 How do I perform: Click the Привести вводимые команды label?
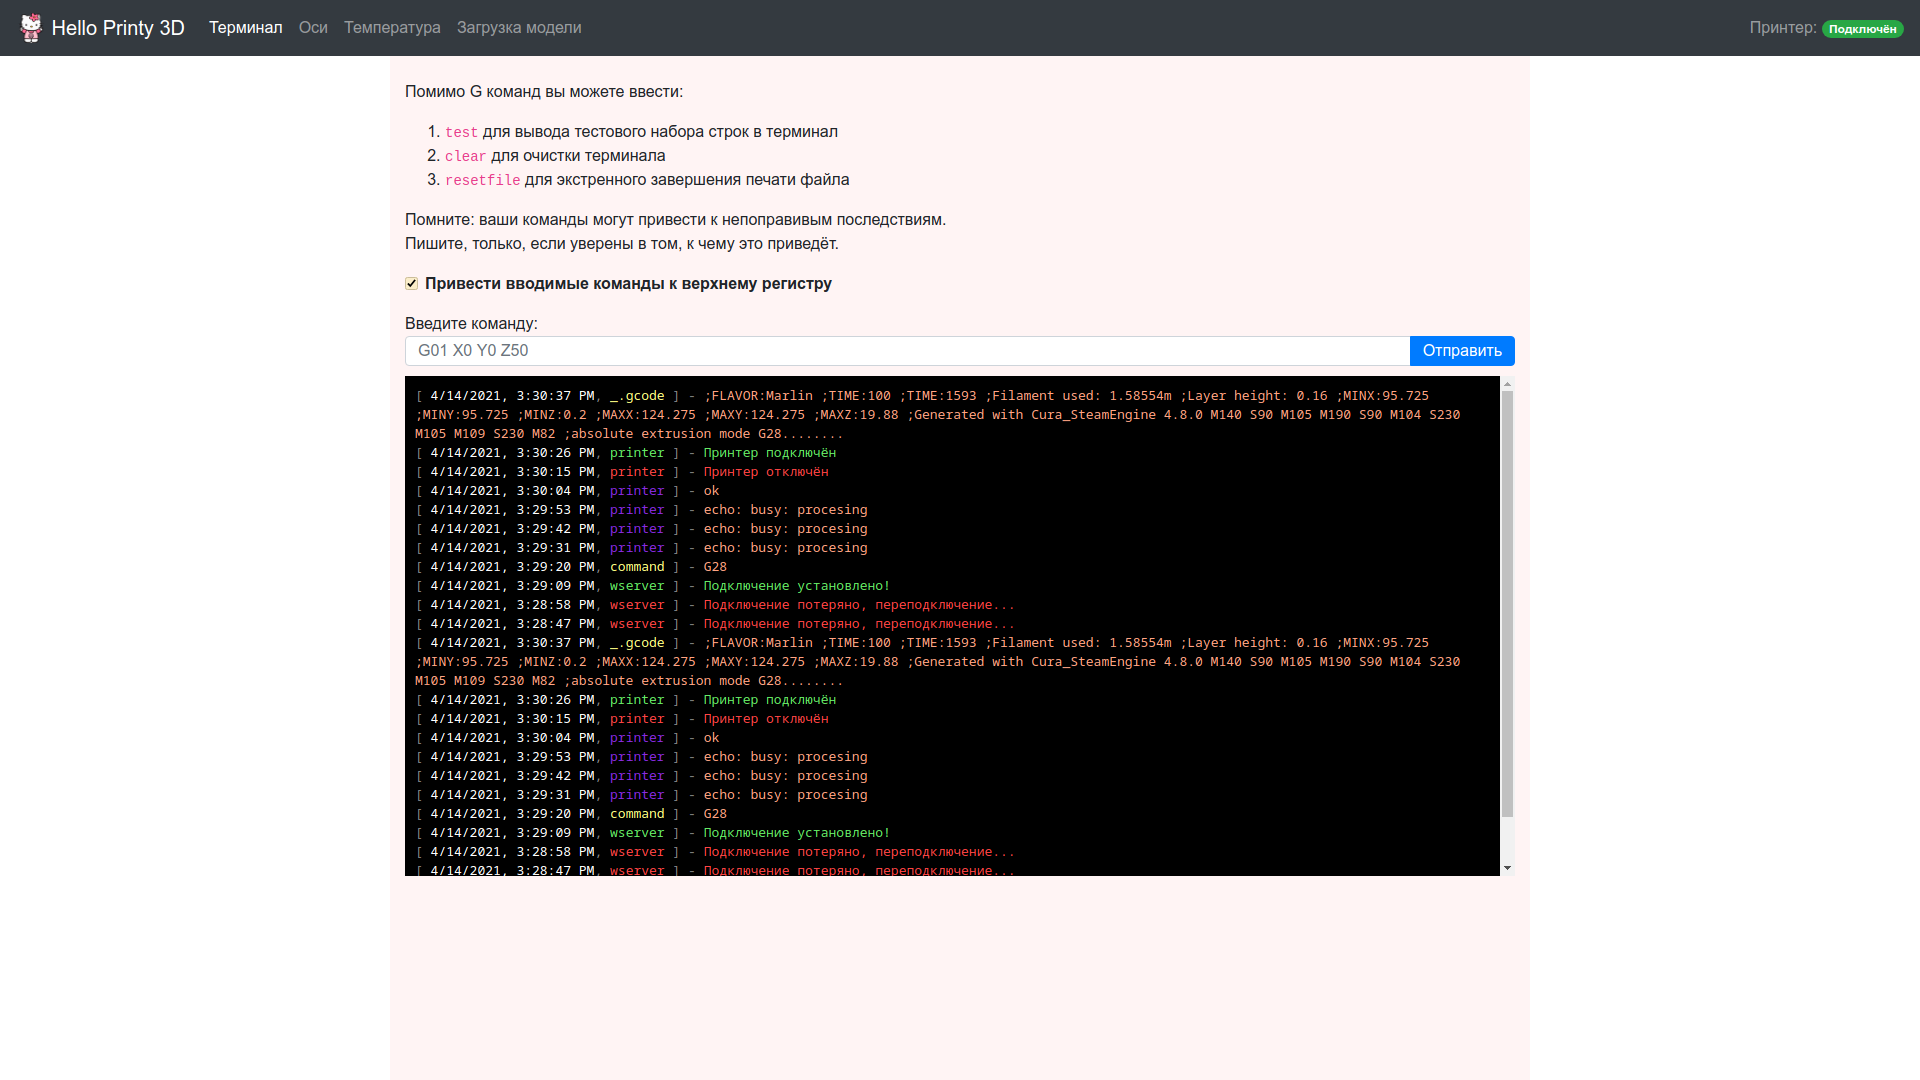(x=628, y=284)
